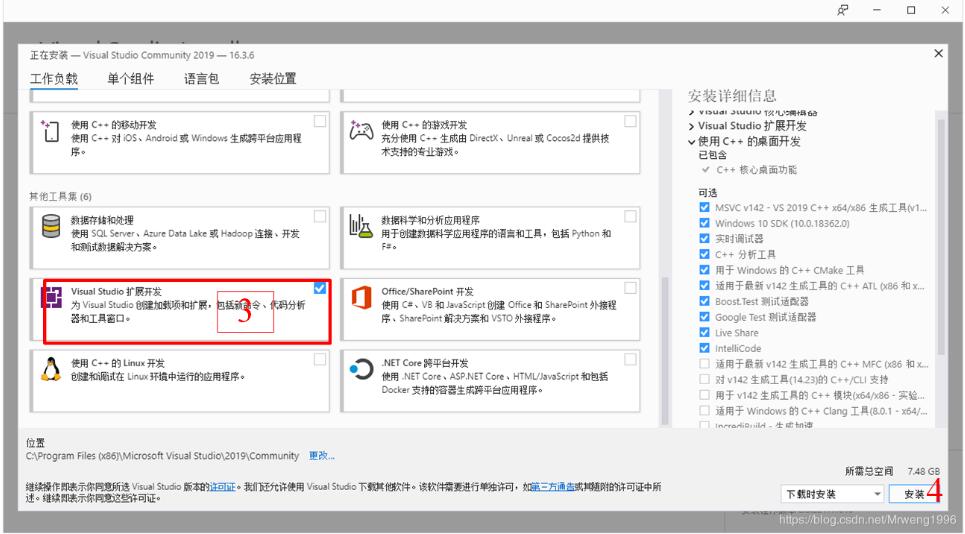Click the feedback icon in title bar
This screenshot has height=534, width=965.
(x=843, y=10)
